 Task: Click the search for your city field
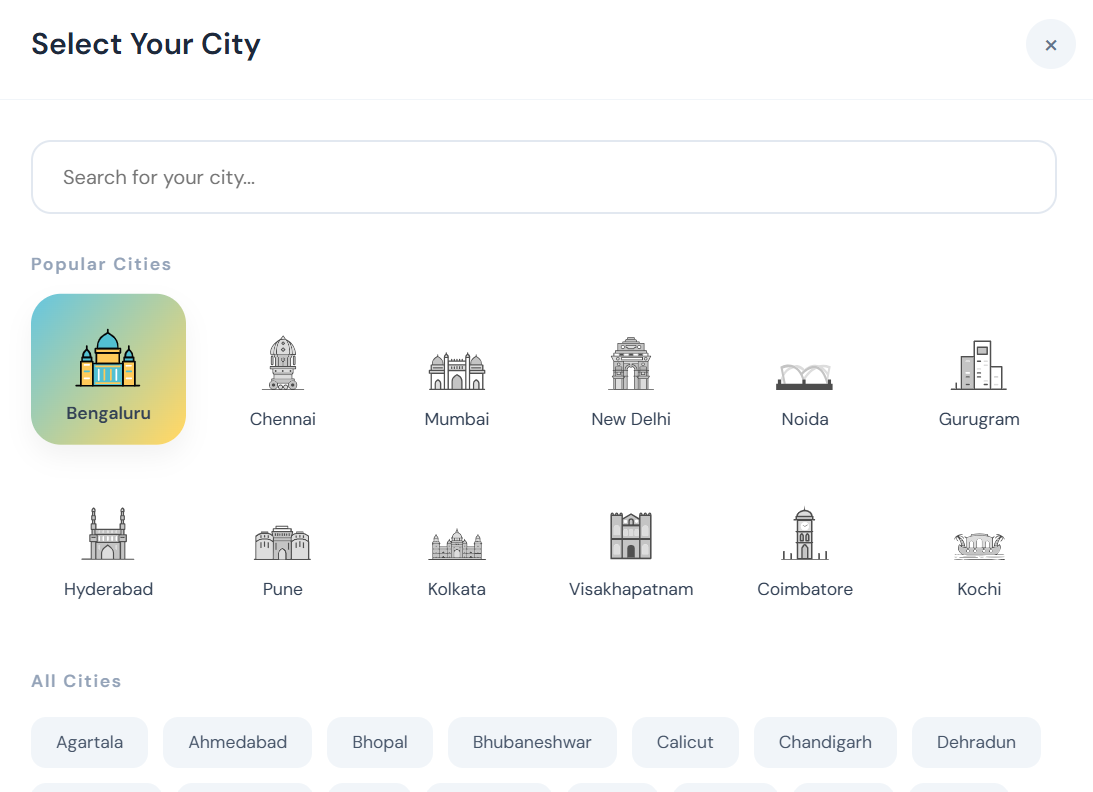click(x=544, y=177)
